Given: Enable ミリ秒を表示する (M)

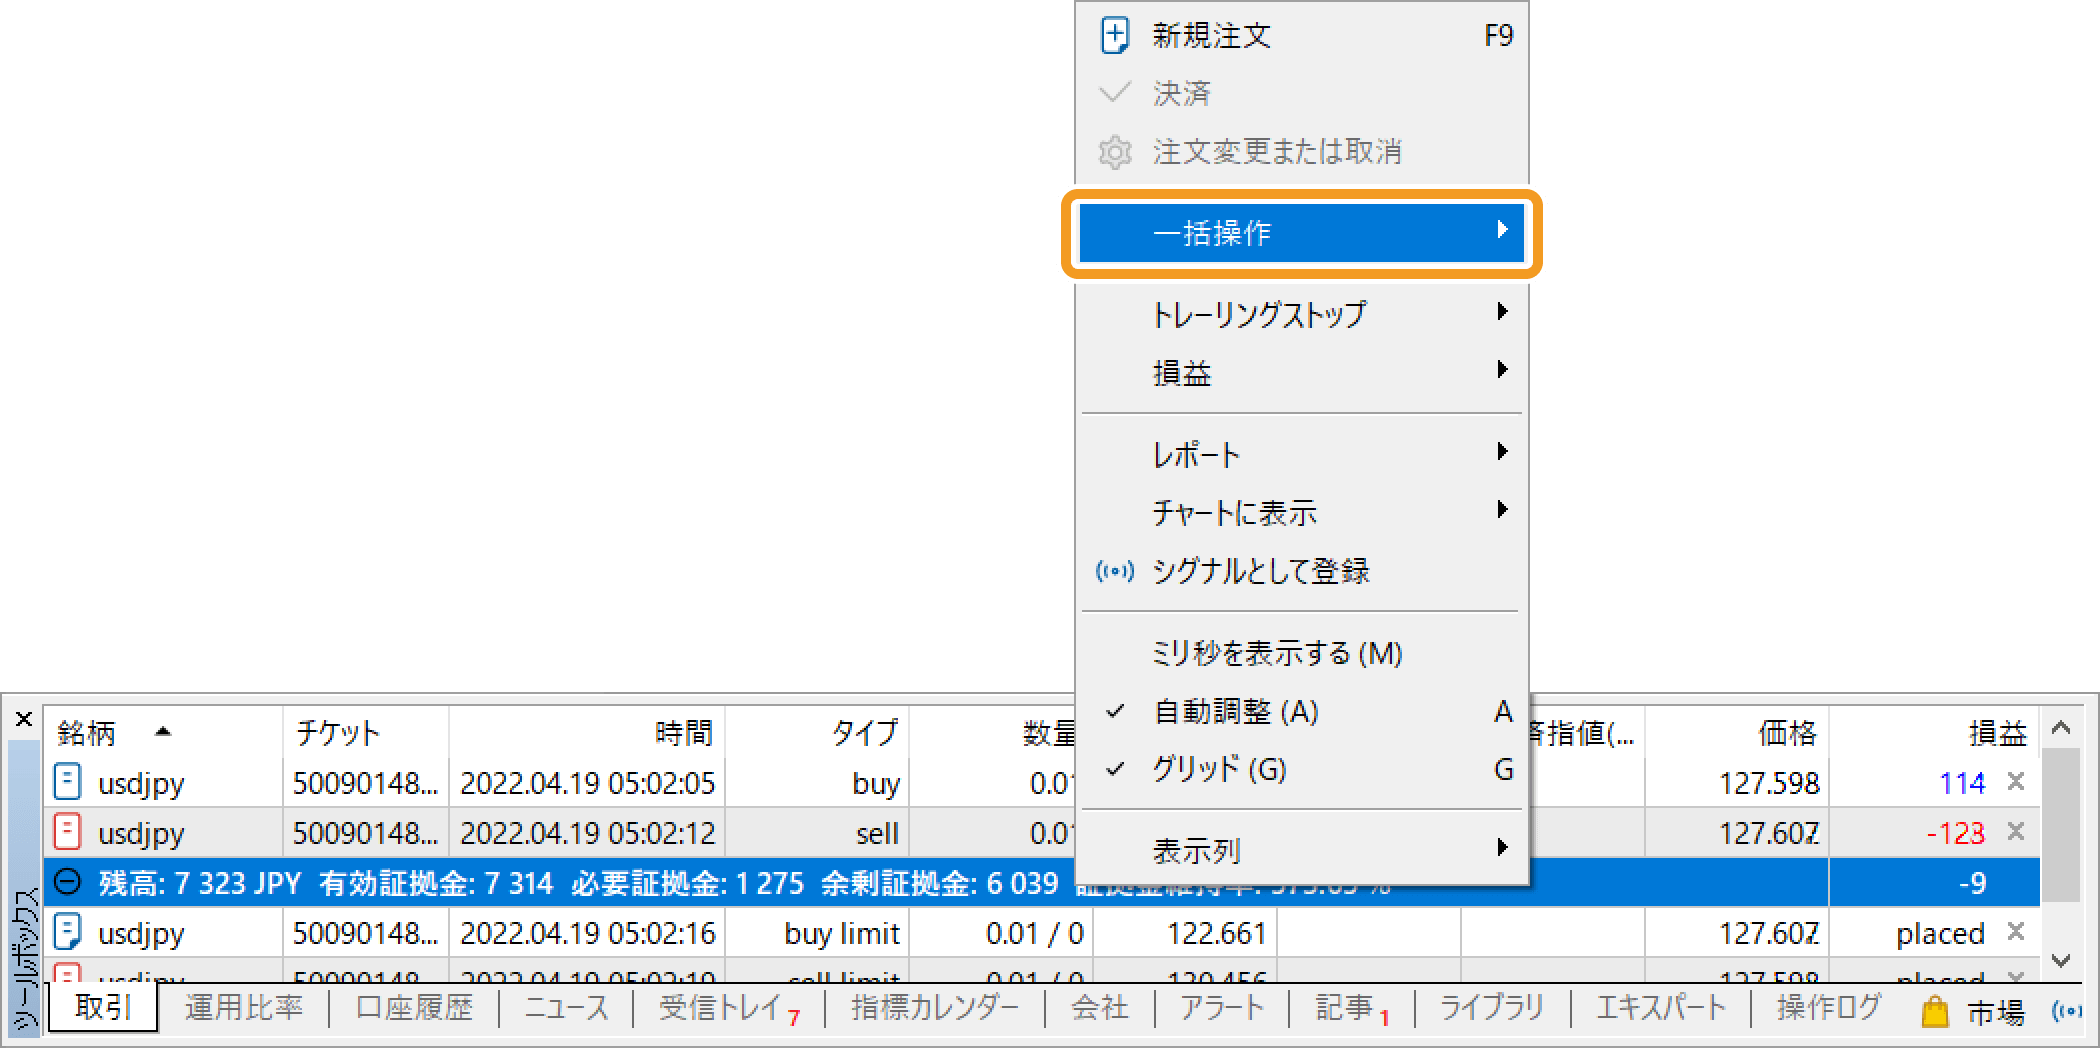Looking at the screenshot, I should tap(1301, 653).
